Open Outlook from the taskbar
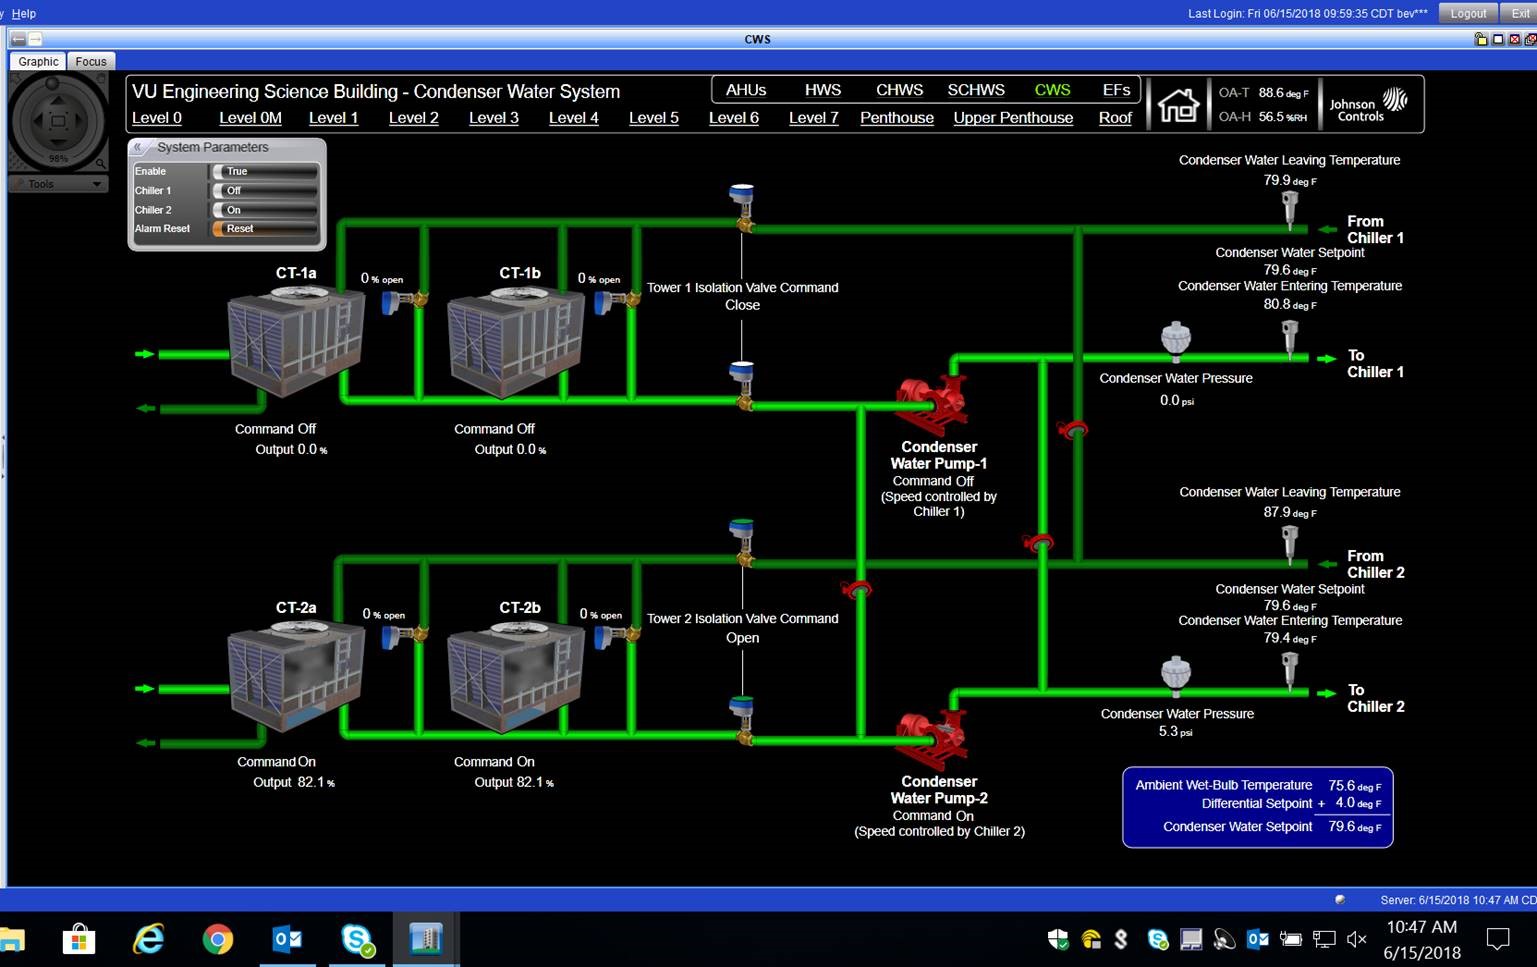 (288, 939)
